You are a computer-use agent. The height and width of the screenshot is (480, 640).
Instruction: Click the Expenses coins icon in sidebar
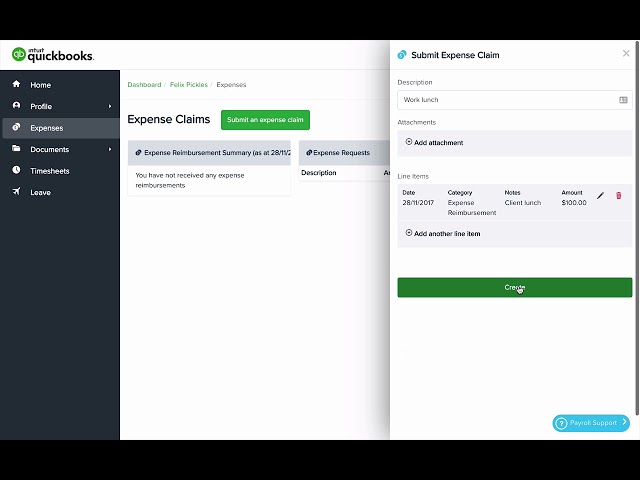[16, 127]
